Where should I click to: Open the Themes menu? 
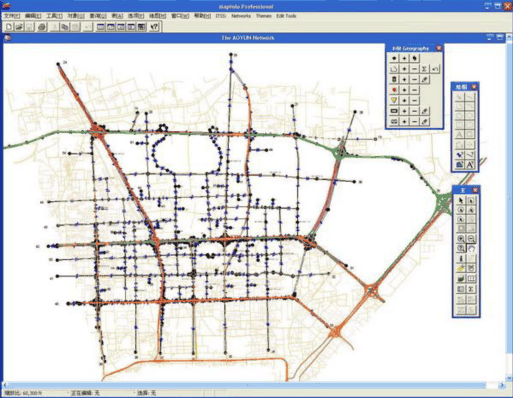264,16
